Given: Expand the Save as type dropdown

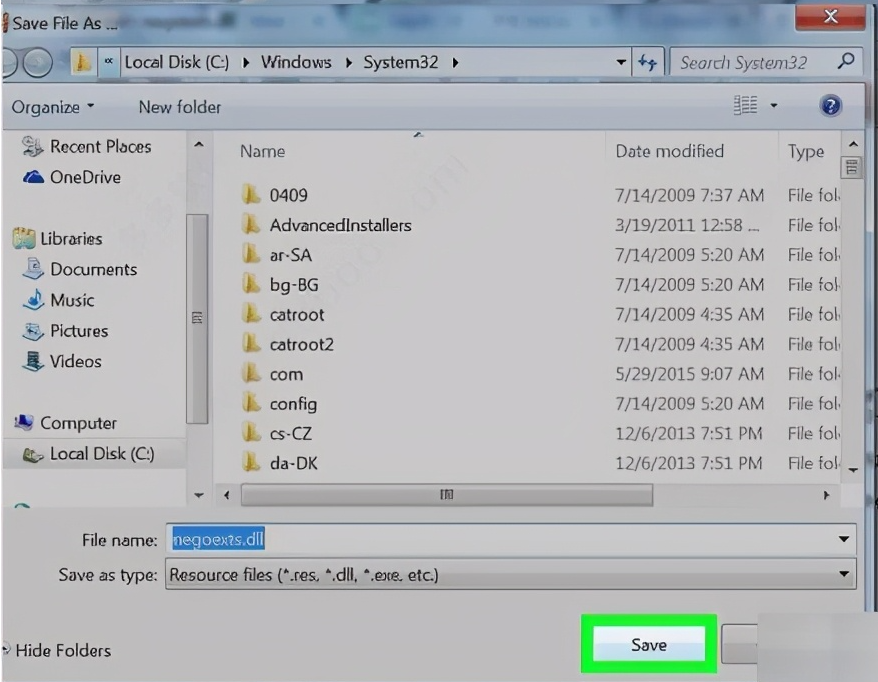Looking at the screenshot, I should (845, 575).
